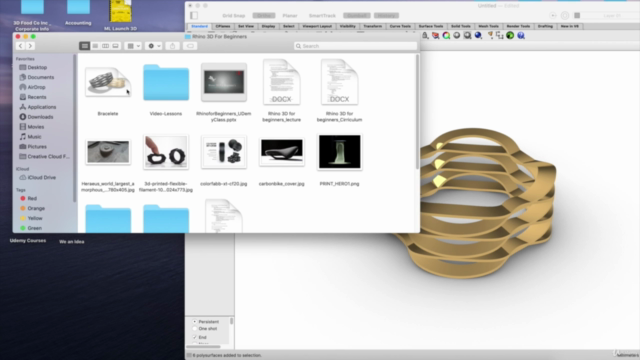Screen dimensions: 640x360
Task: Select the Persistent osnap radio button
Action: [195, 322]
